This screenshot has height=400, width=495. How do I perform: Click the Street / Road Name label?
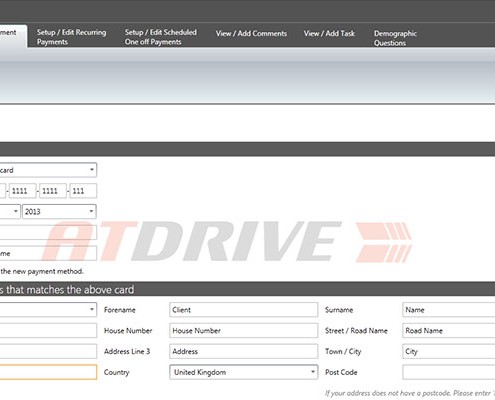[356, 331]
